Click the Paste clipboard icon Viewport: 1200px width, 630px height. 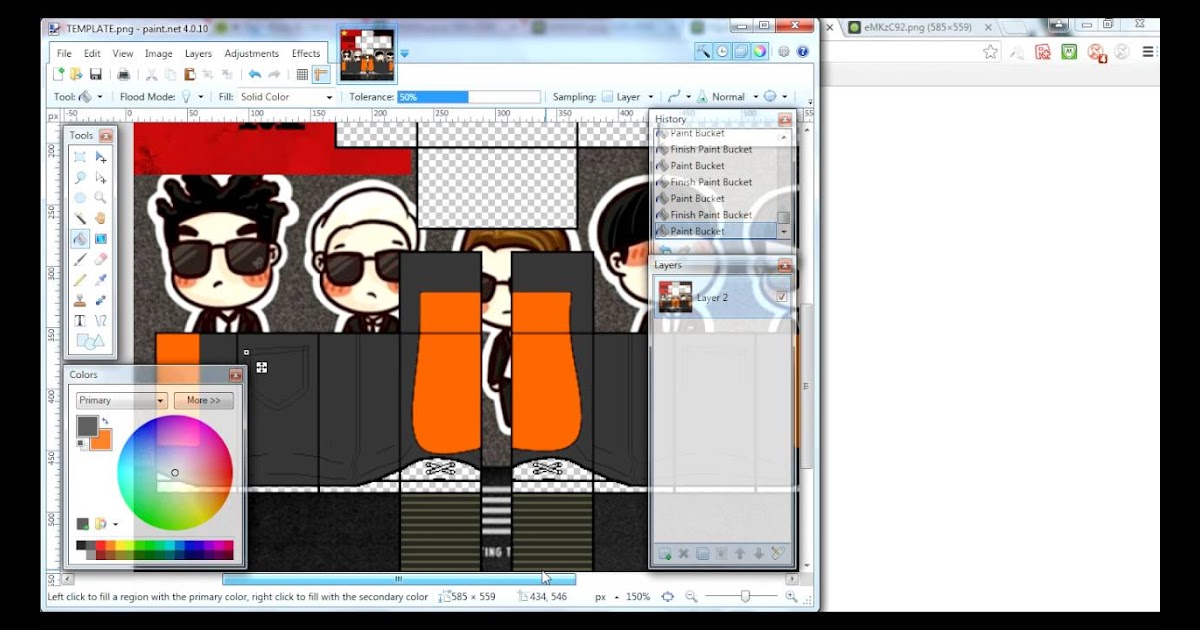(x=190, y=74)
